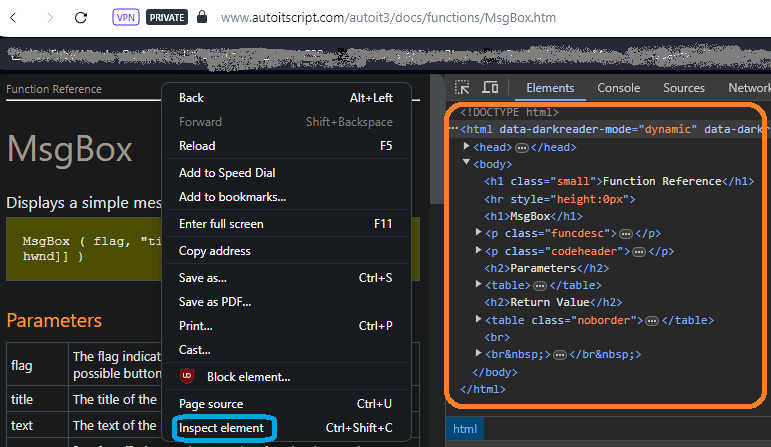Expand the p funcdesc node
Image resolution: width=771 pixels, height=447 pixels.
coord(478,232)
